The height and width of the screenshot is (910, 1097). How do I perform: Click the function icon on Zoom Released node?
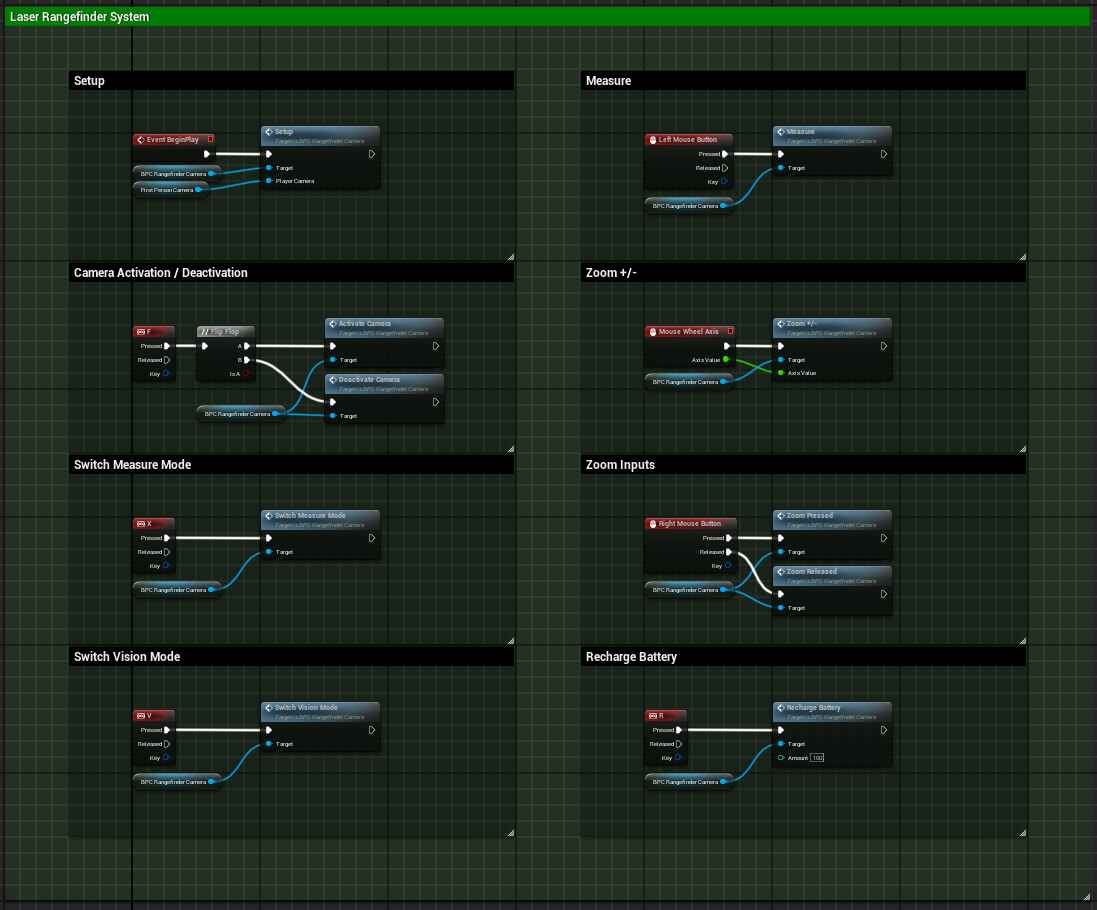point(781,571)
